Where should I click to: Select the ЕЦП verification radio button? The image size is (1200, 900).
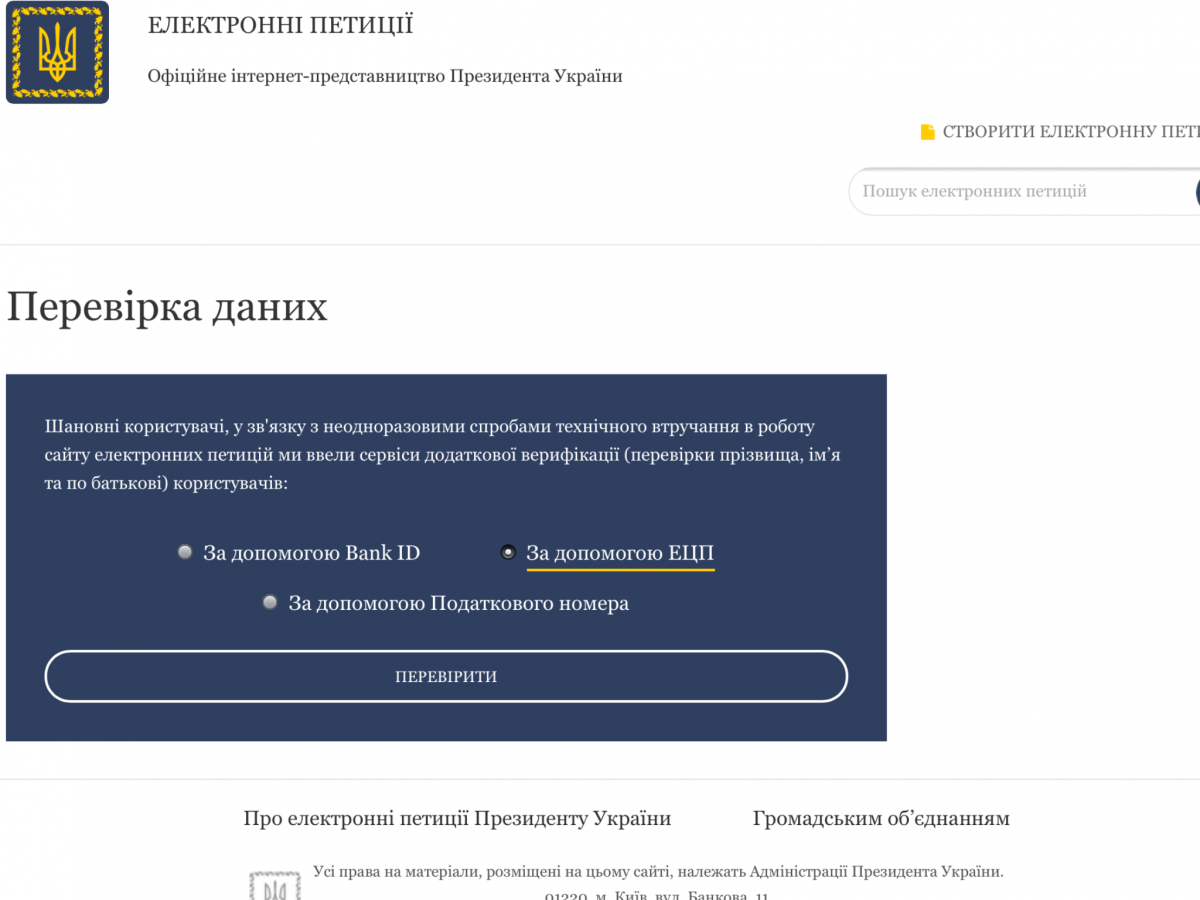tap(508, 552)
